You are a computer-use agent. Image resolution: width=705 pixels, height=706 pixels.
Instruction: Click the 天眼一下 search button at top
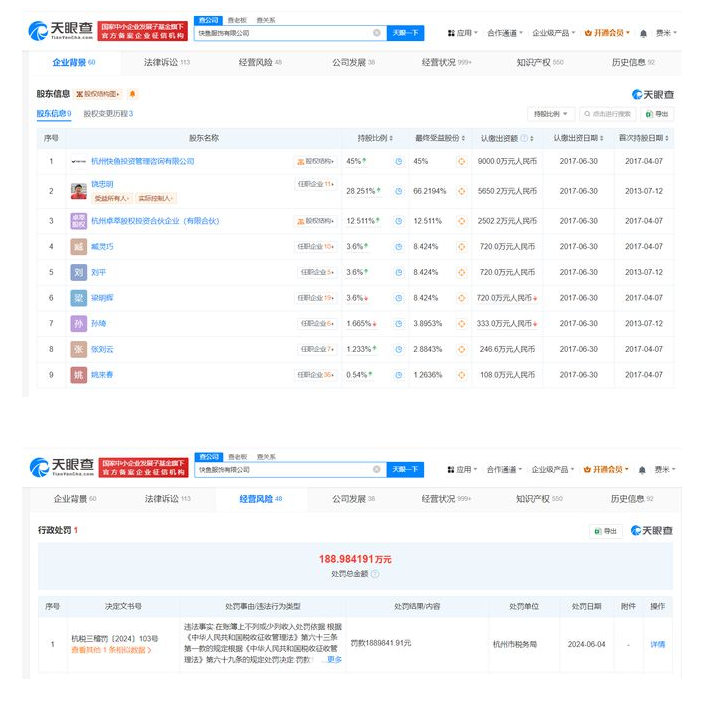tap(405, 33)
